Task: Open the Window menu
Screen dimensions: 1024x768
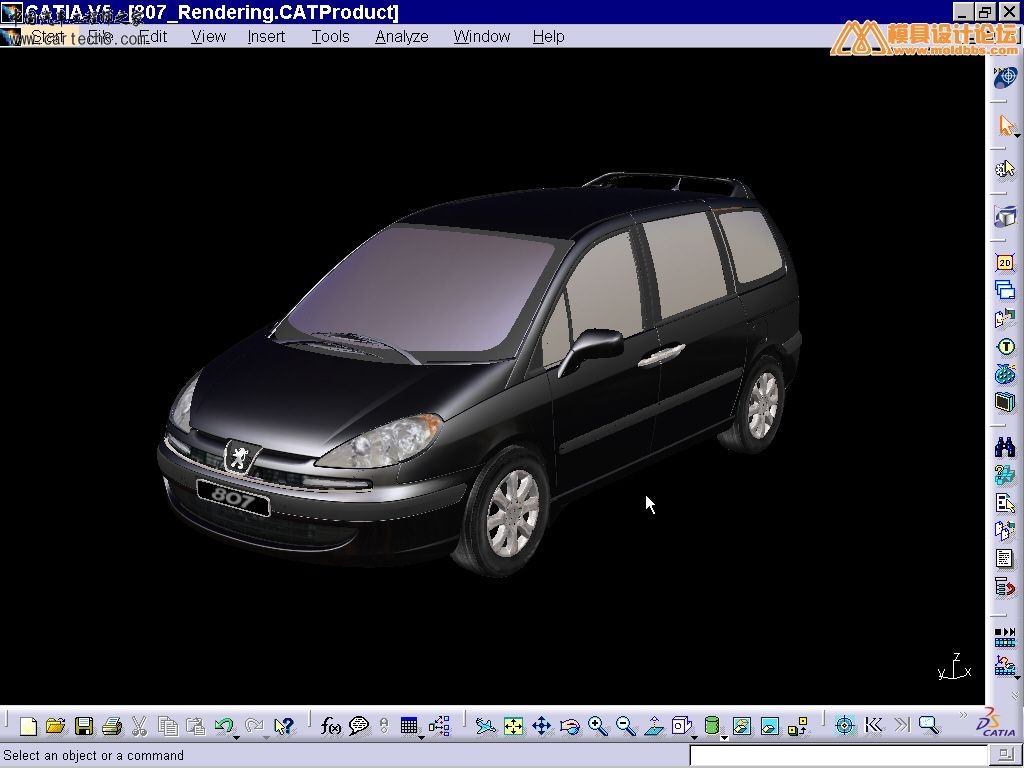Action: pyautogui.click(x=482, y=37)
